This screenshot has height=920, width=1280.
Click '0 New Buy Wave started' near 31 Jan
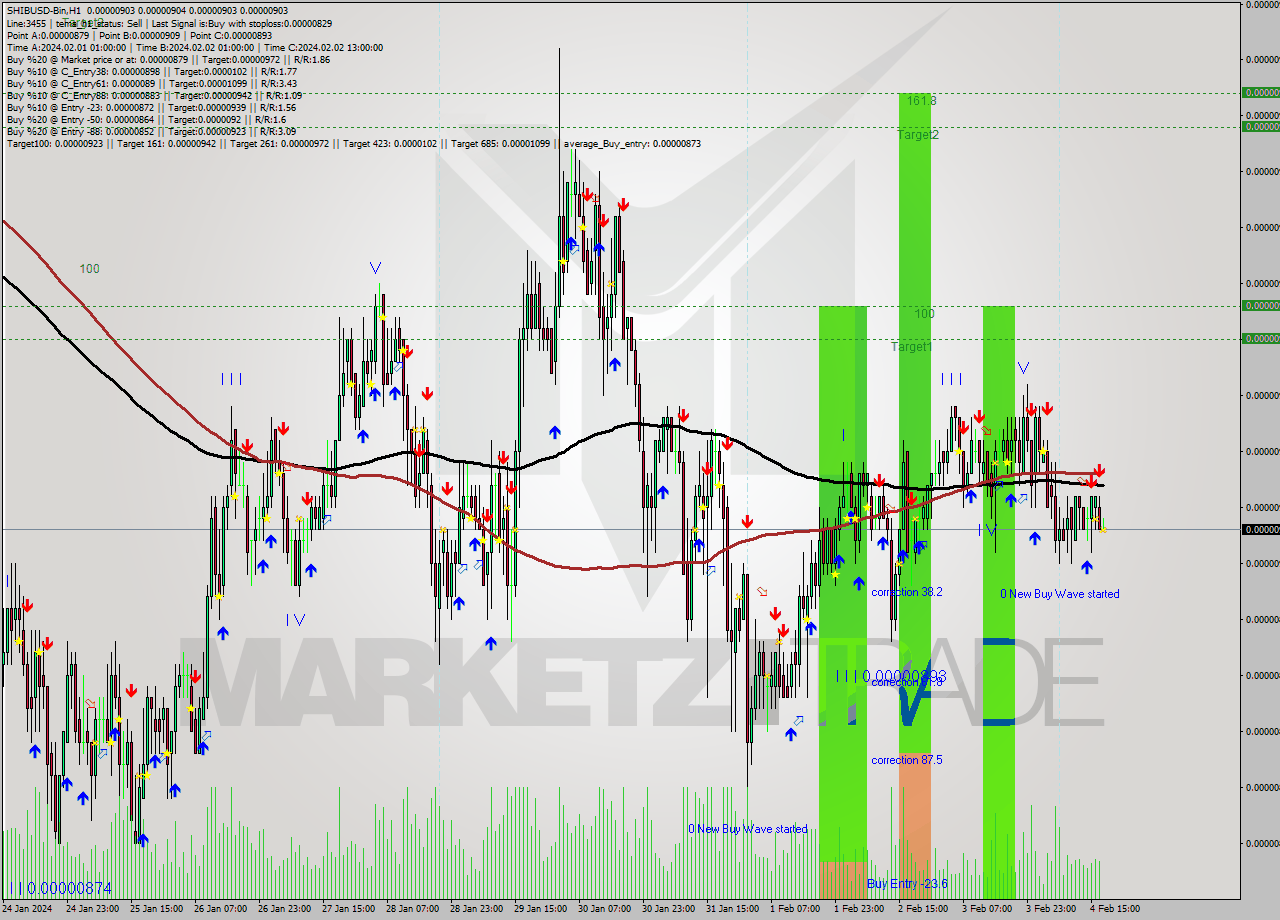(747, 829)
